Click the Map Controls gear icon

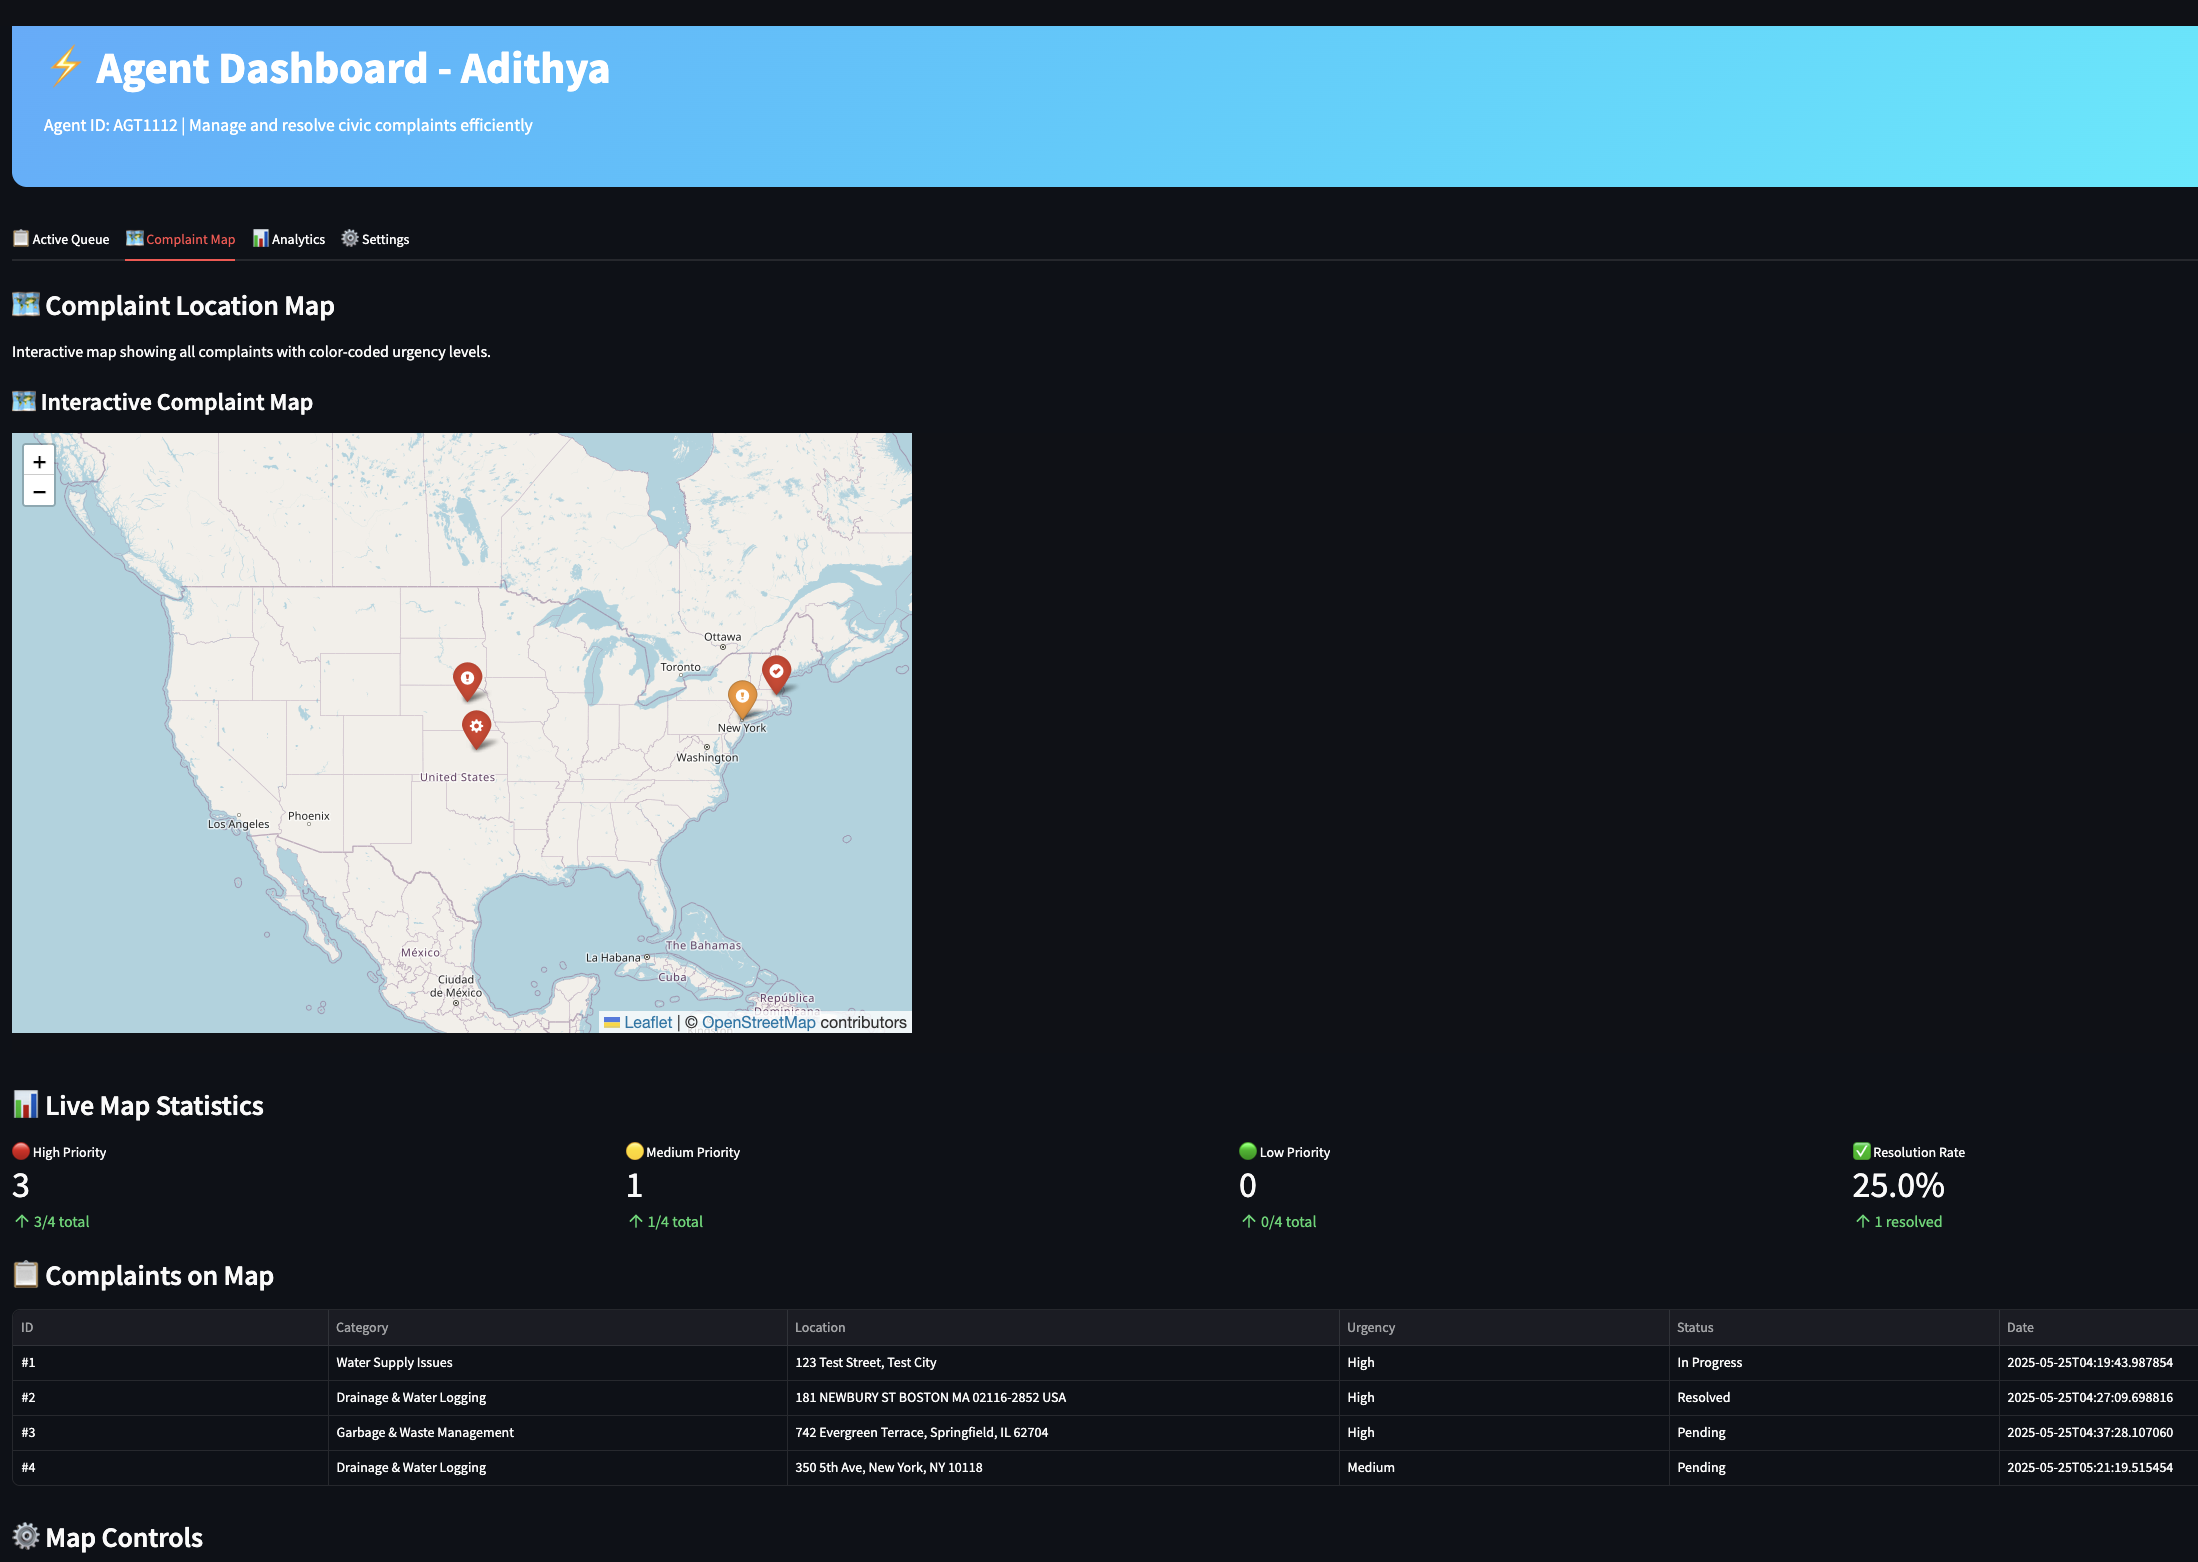pos(24,1536)
